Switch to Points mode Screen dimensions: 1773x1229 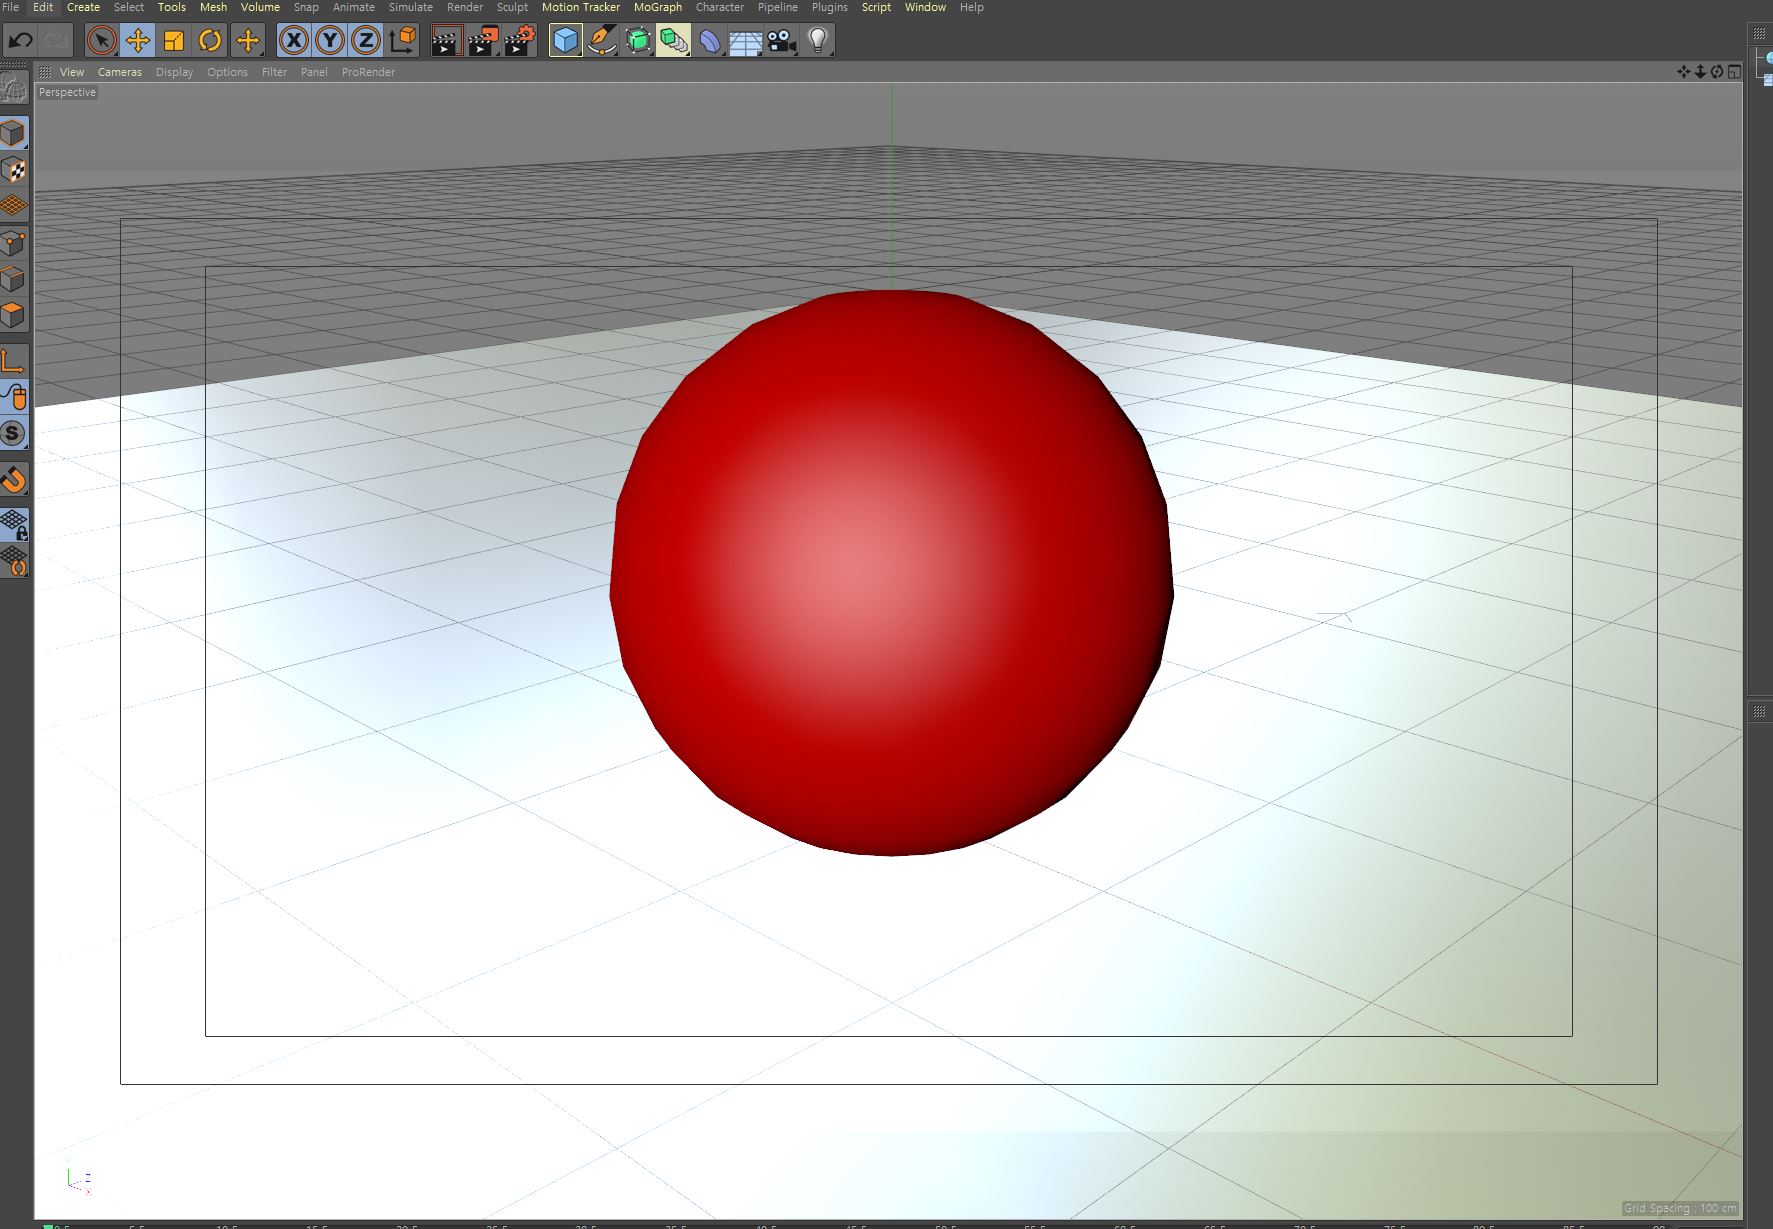click(x=14, y=243)
